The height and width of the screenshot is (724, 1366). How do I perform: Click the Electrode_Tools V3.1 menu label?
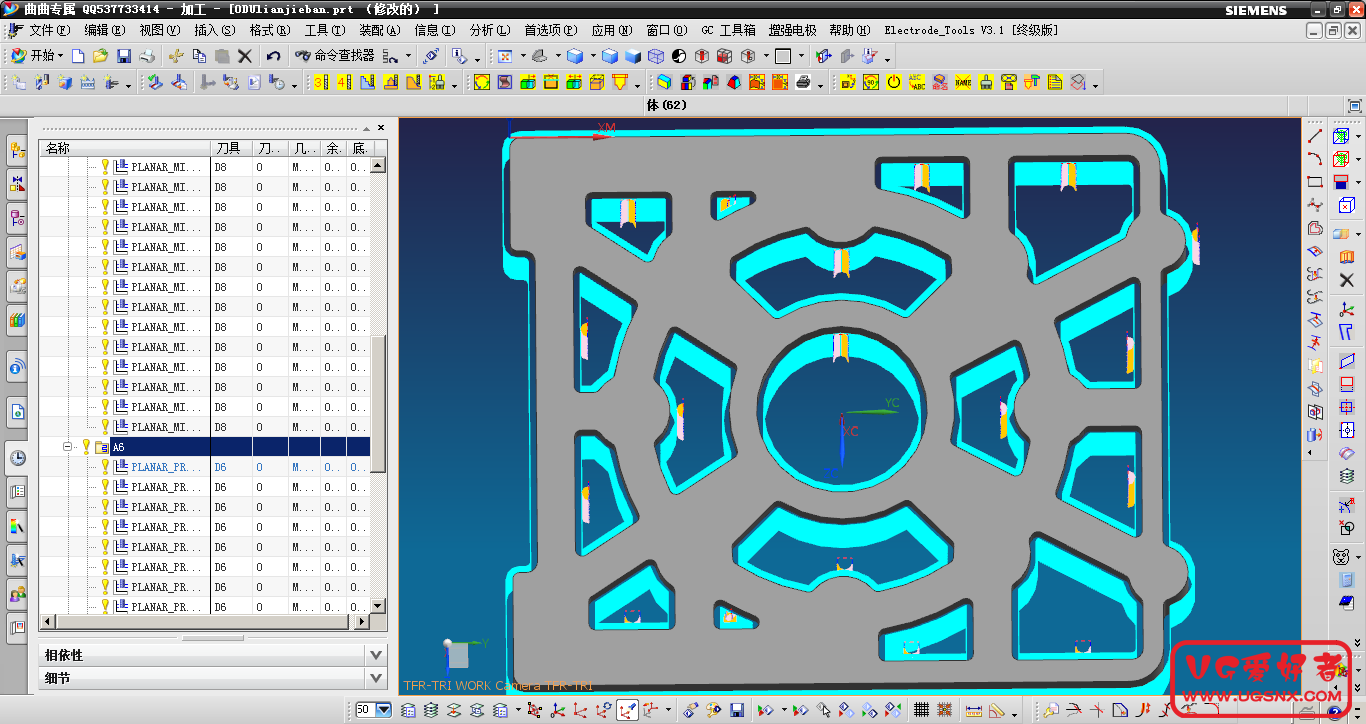tap(971, 31)
